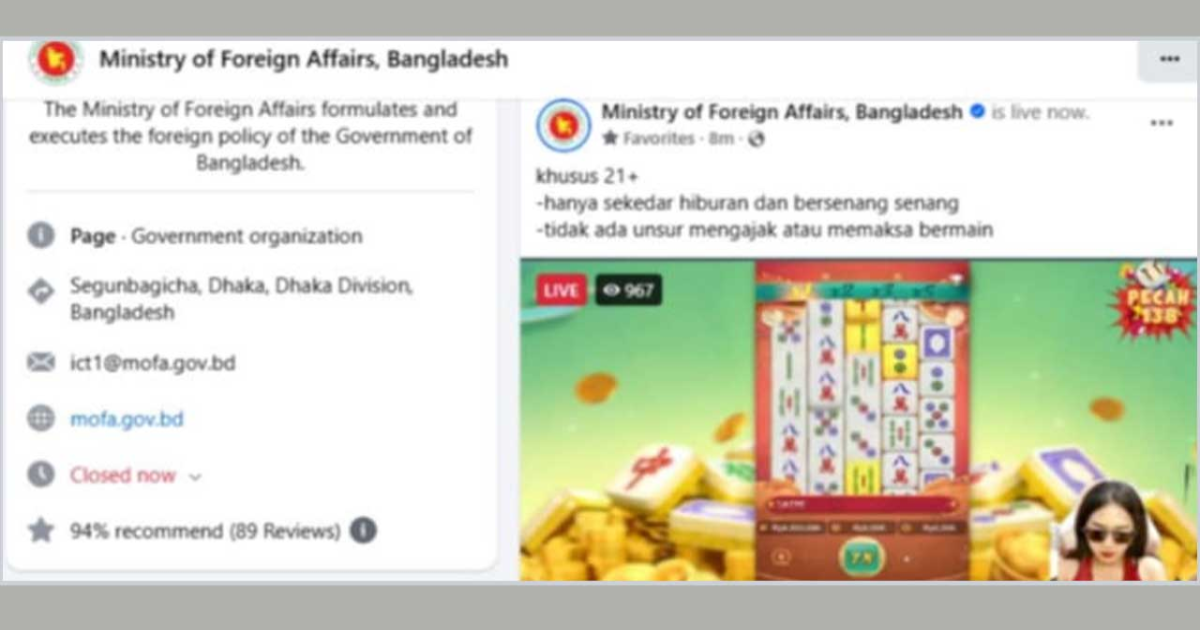
Task: Click the 967 viewers count badge
Action: pos(628,290)
